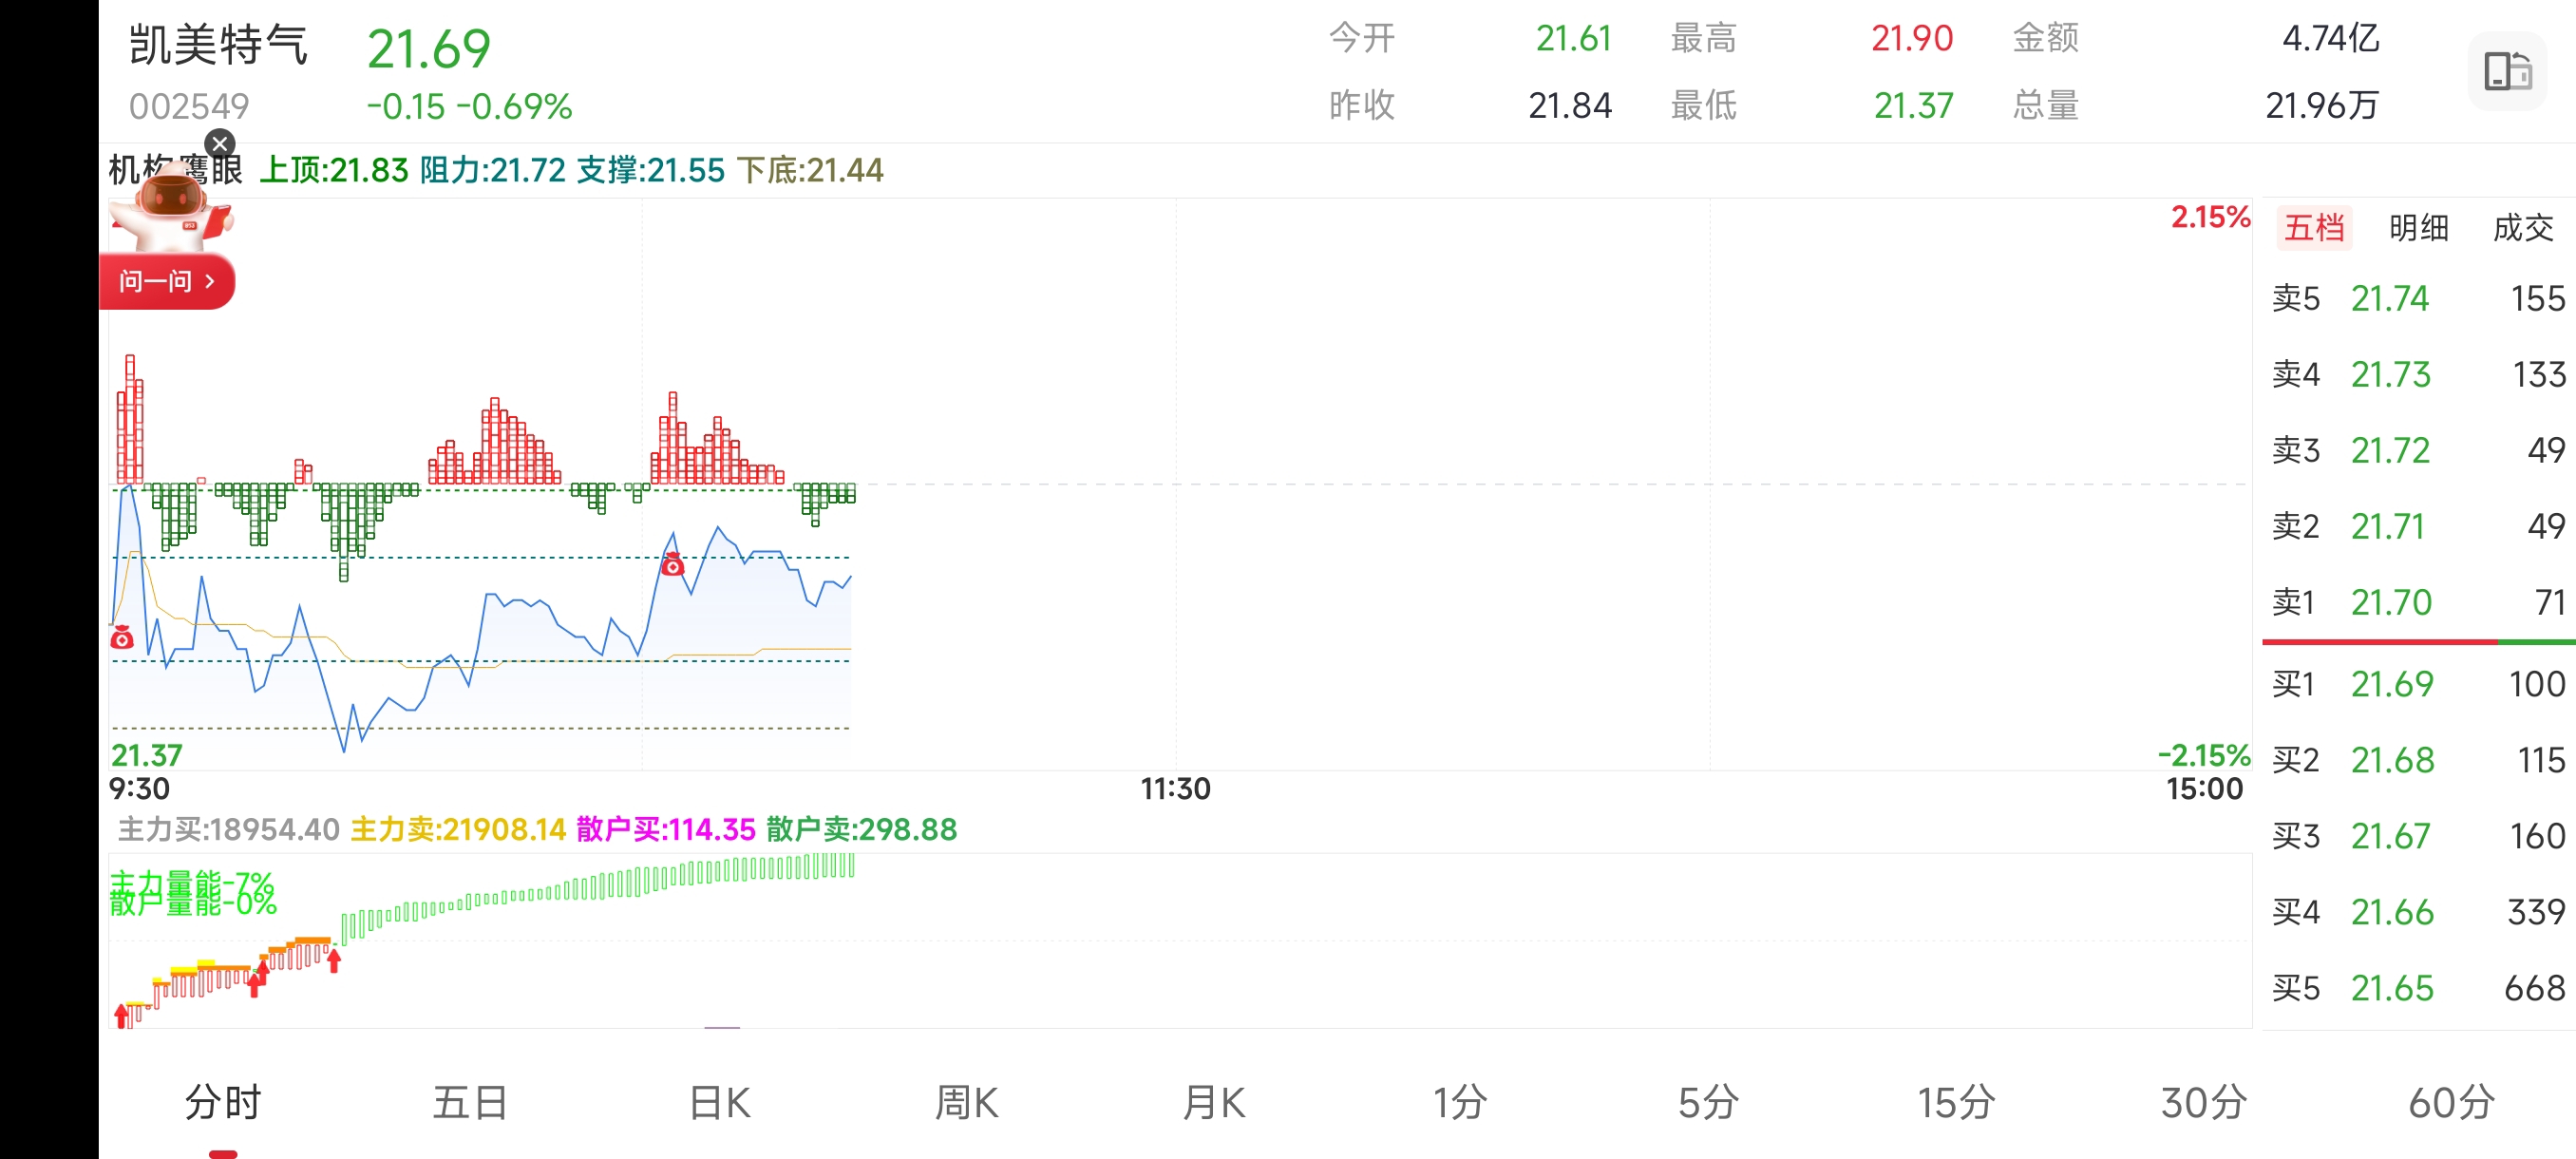This screenshot has width=2576, height=1159.
Task: Tap the first red arrow in volume chart
Action: 122,1015
